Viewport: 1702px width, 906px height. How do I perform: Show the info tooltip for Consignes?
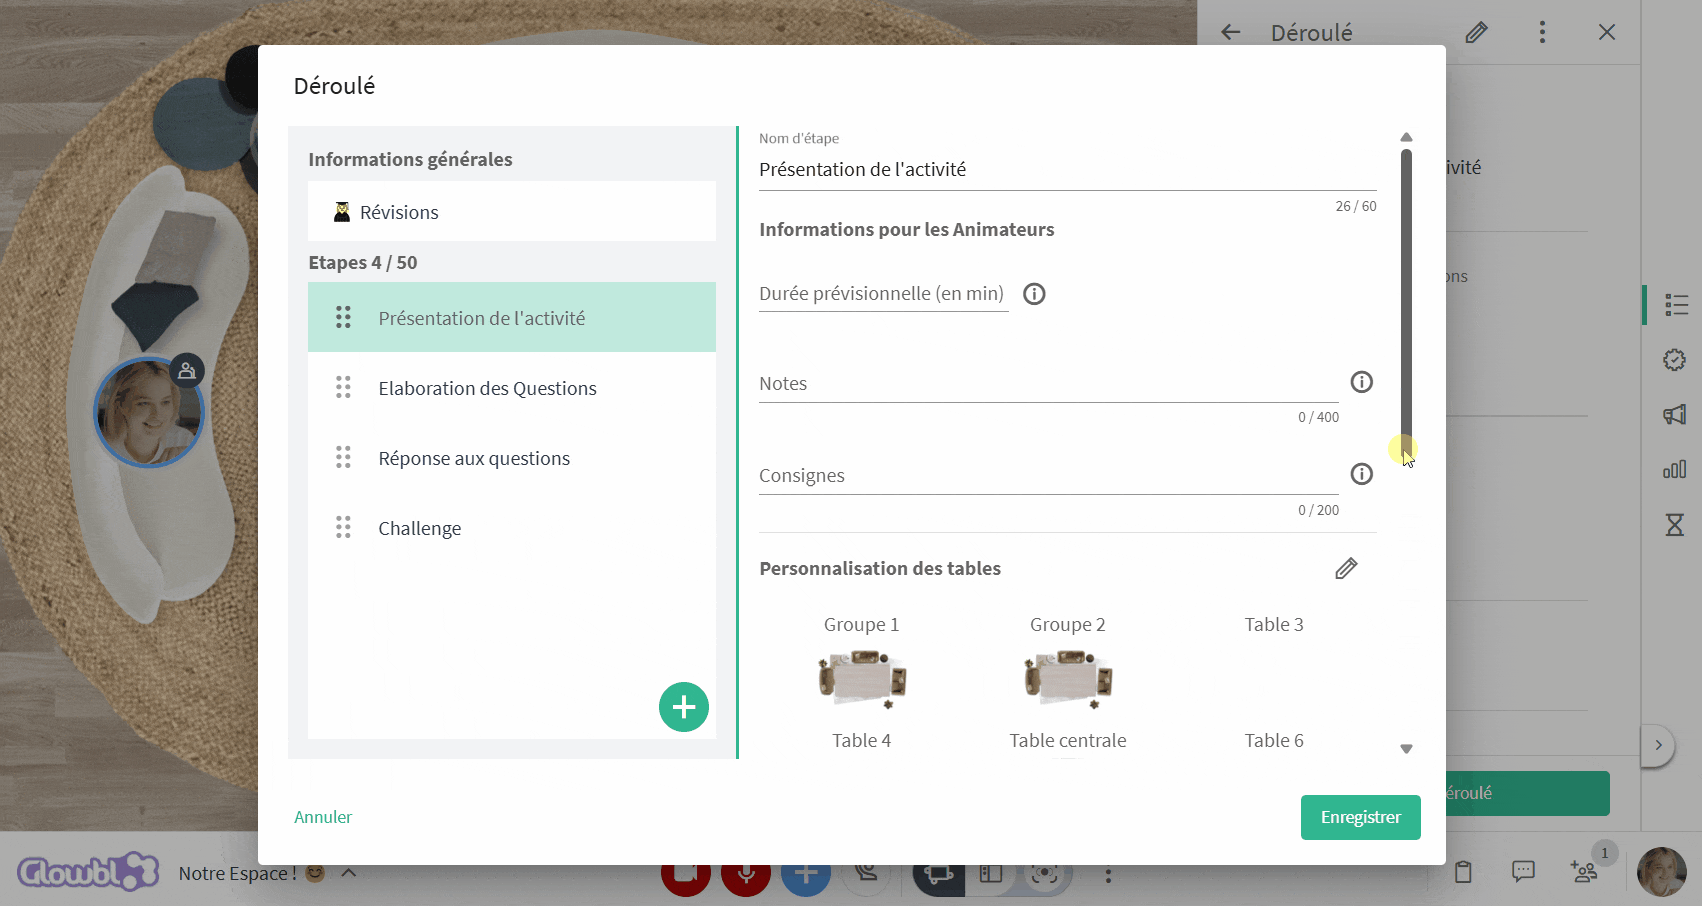pyautogui.click(x=1361, y=474)
